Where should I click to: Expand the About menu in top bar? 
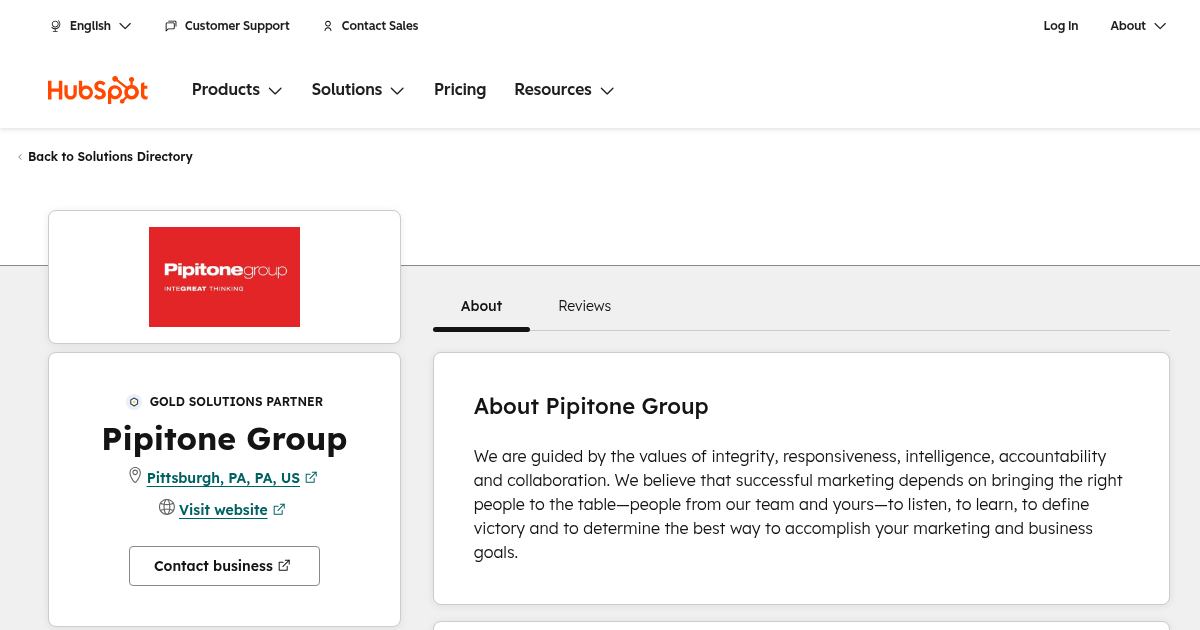pos(1138,26)
